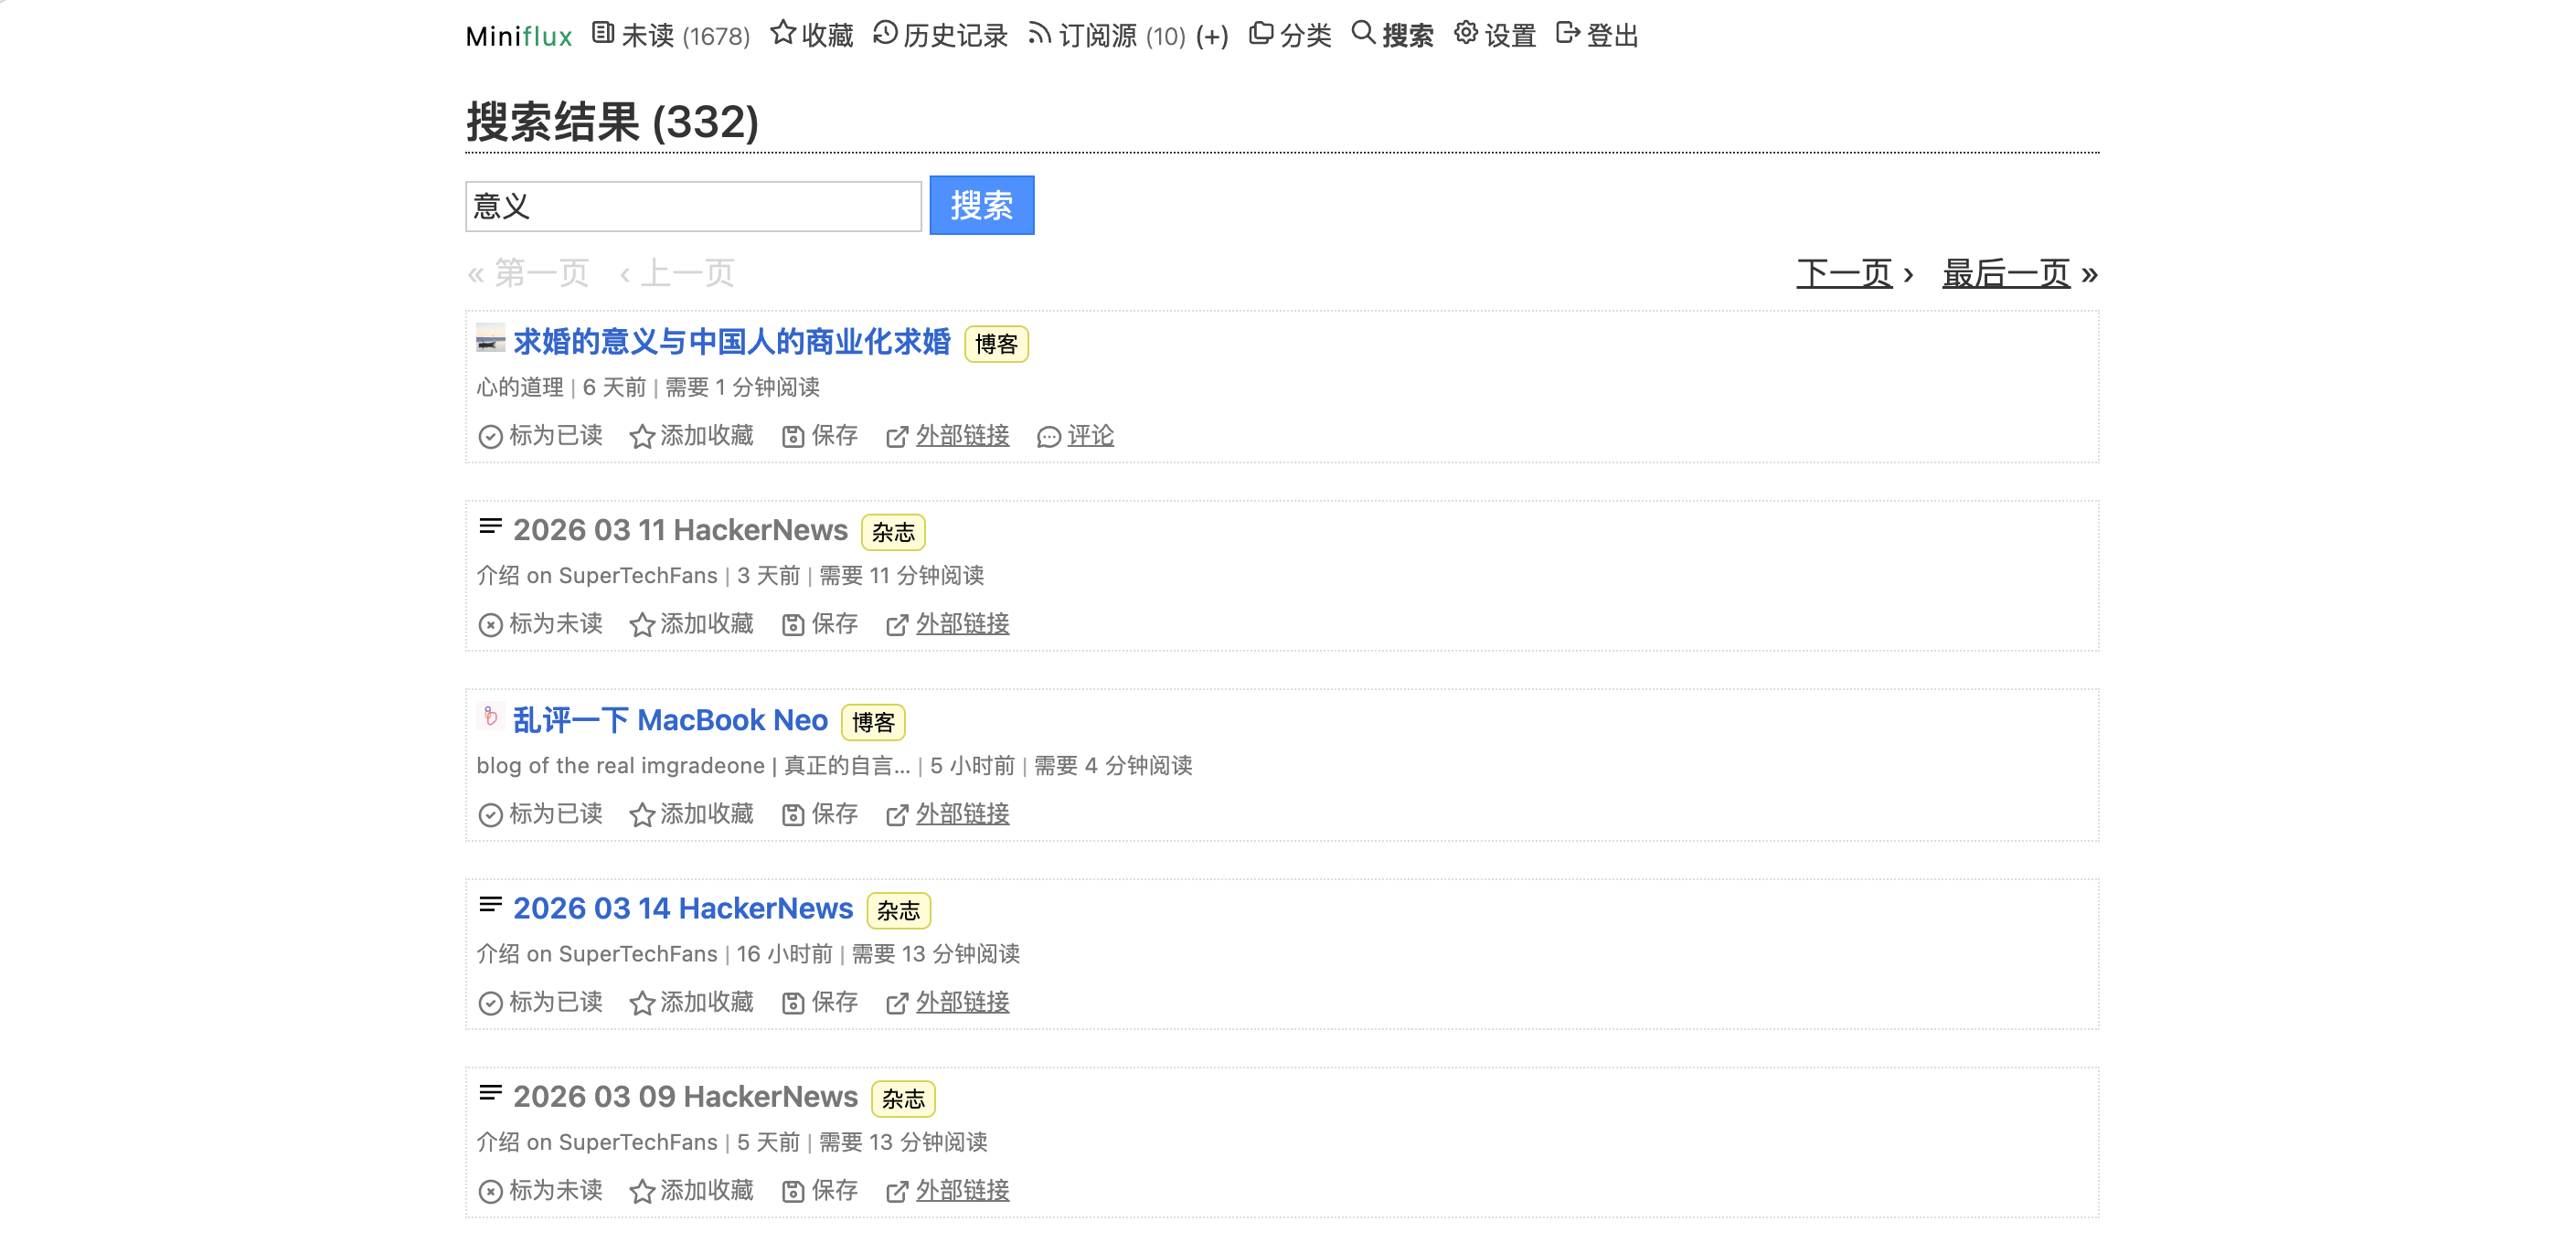This screenshot has width=2576, height=1243.
Task: Open 外部链接 of 2026 03 09 HackerNews
Action: (947, 1190)
